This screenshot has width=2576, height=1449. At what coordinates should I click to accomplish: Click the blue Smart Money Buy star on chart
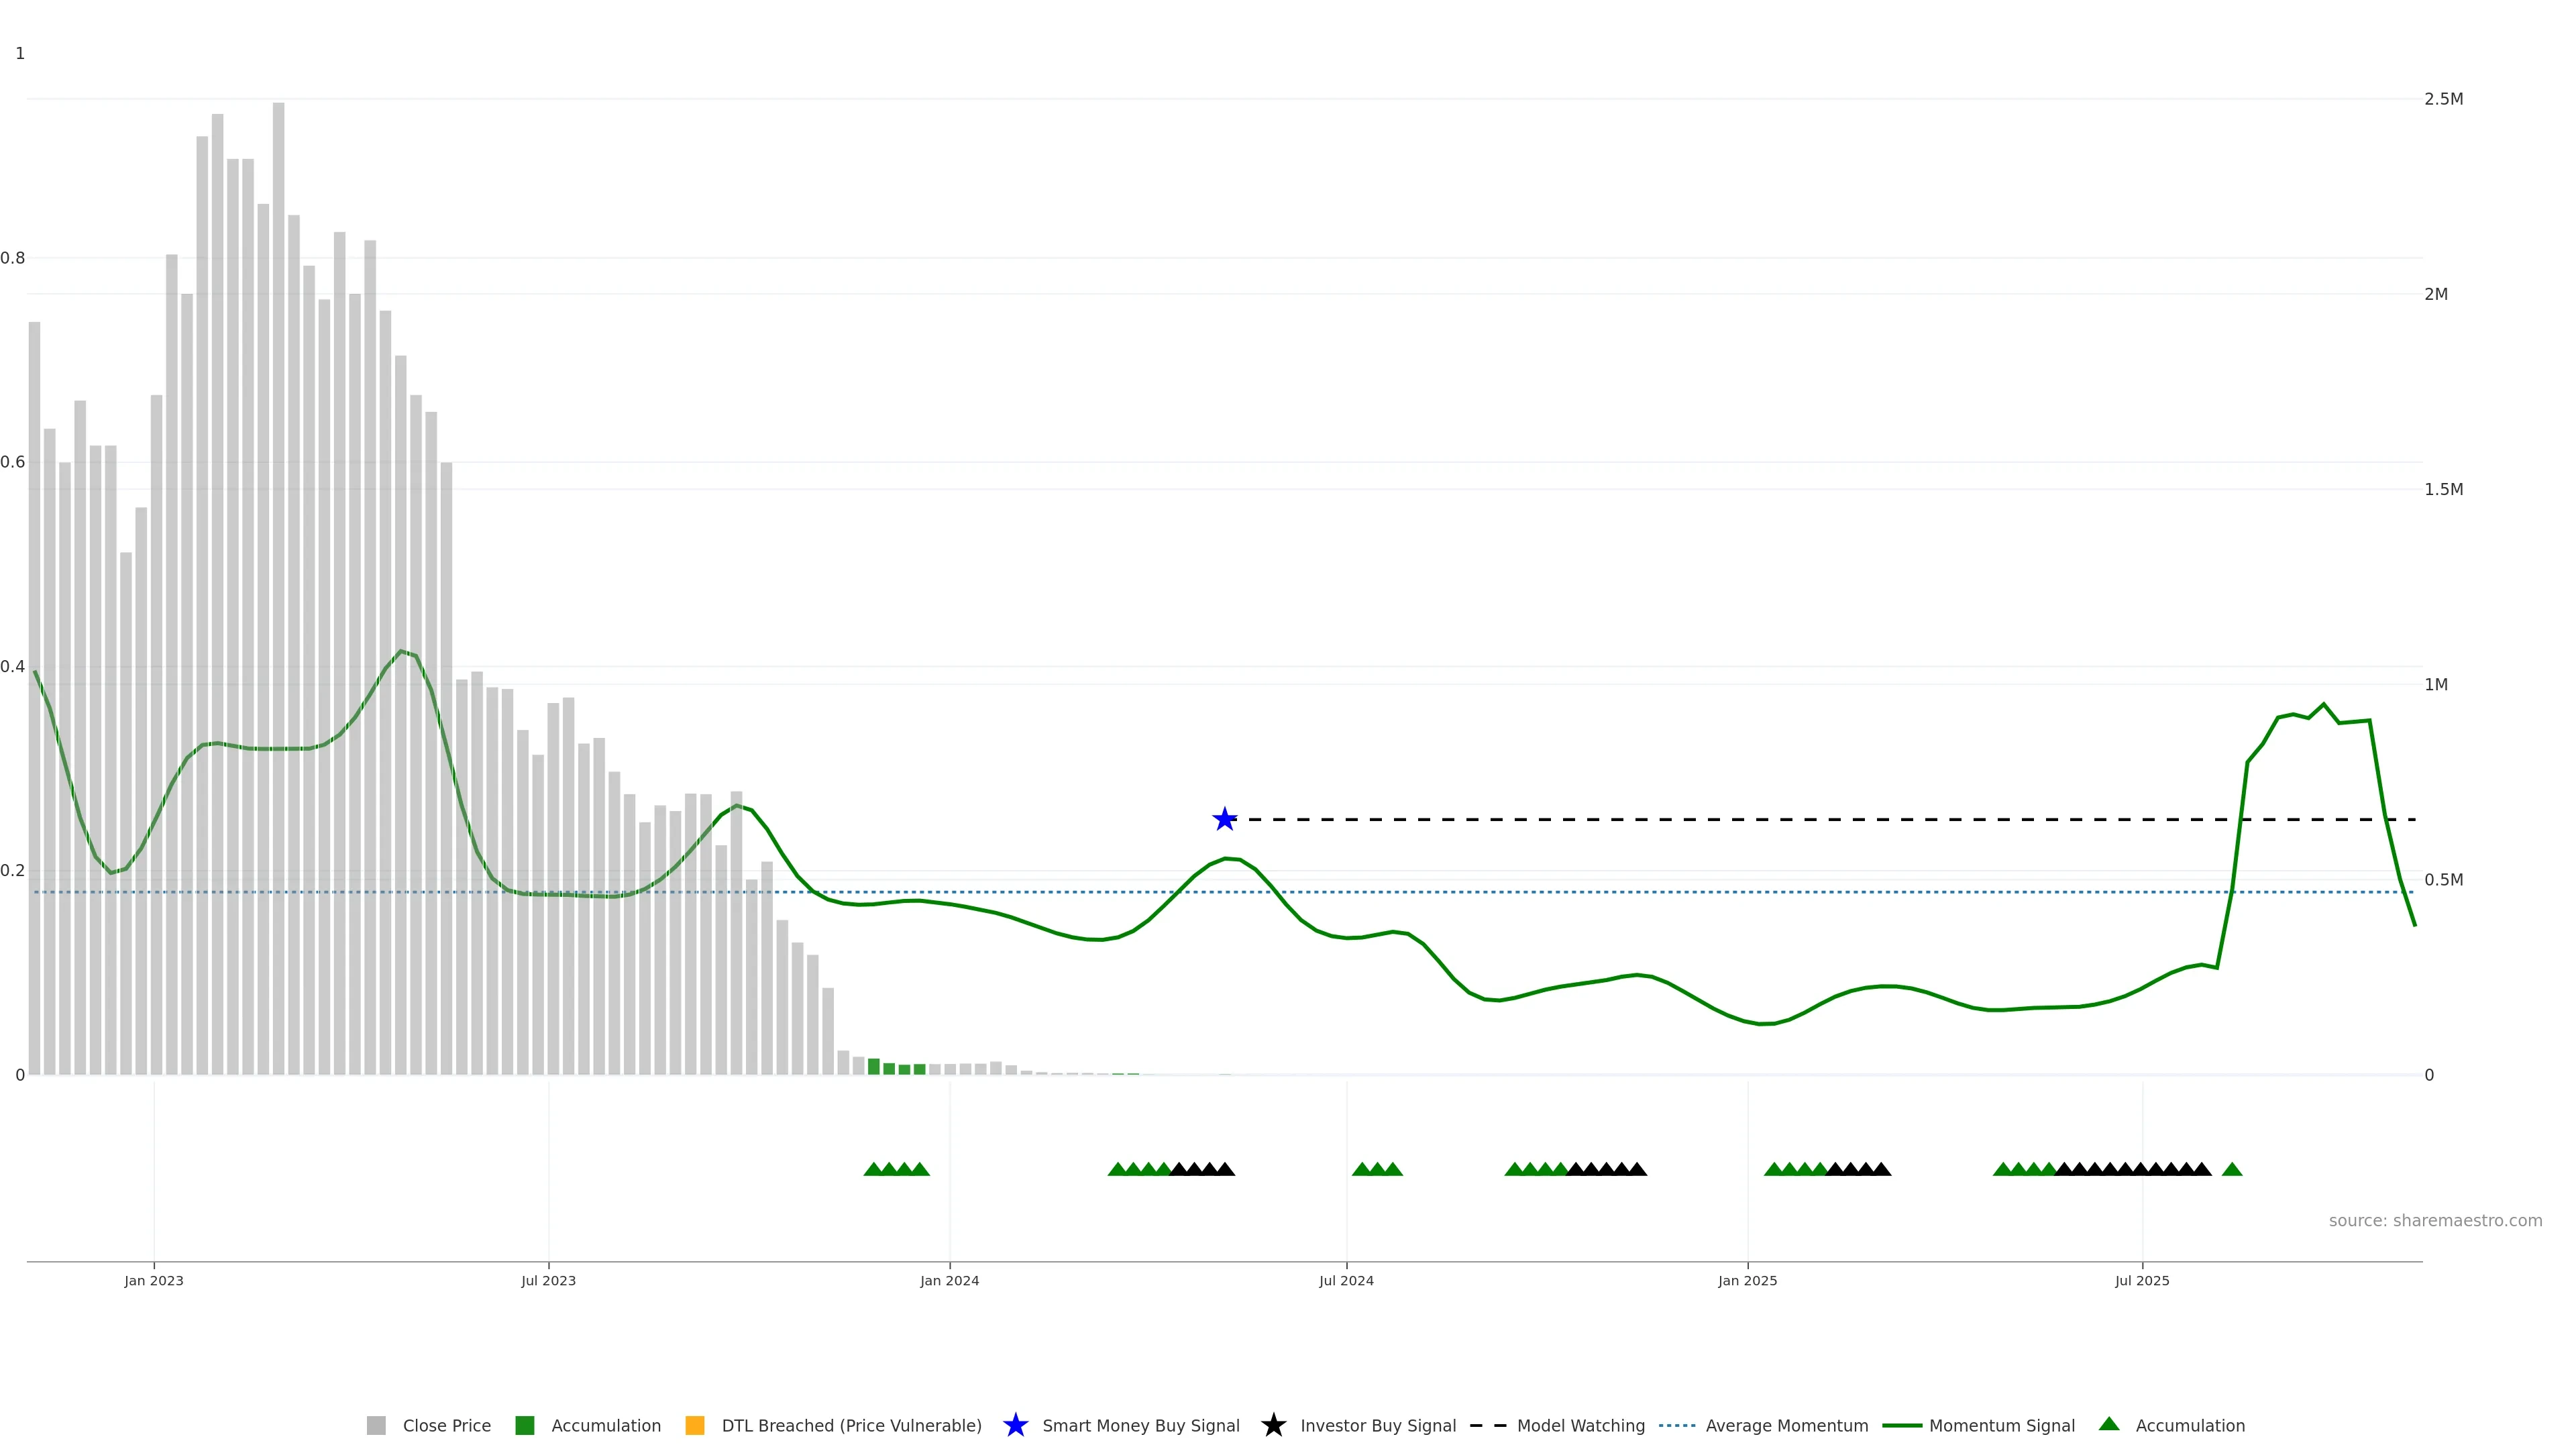tap(1224, 819)
